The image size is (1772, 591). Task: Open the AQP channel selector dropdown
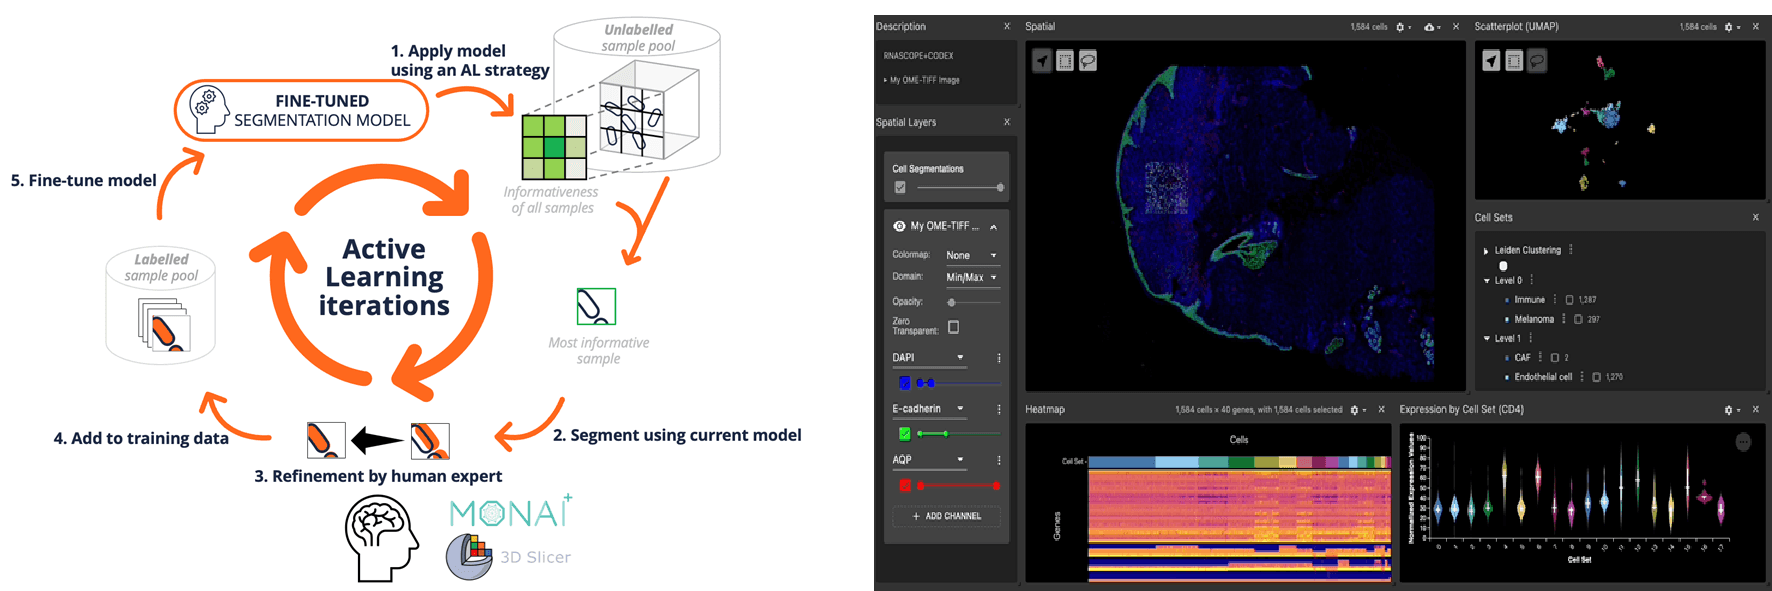click(x=929, y=460)
